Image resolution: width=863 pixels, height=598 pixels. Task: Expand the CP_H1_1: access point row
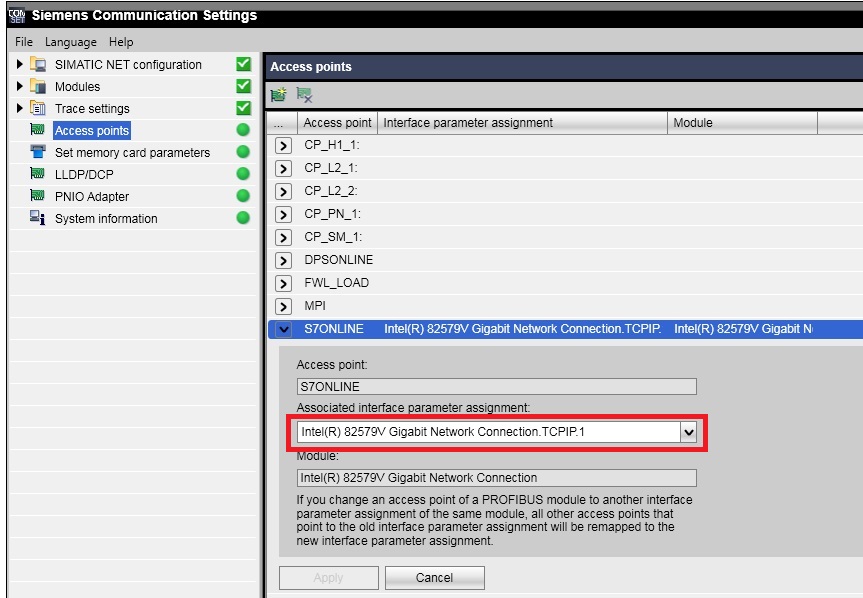point(283,146)
